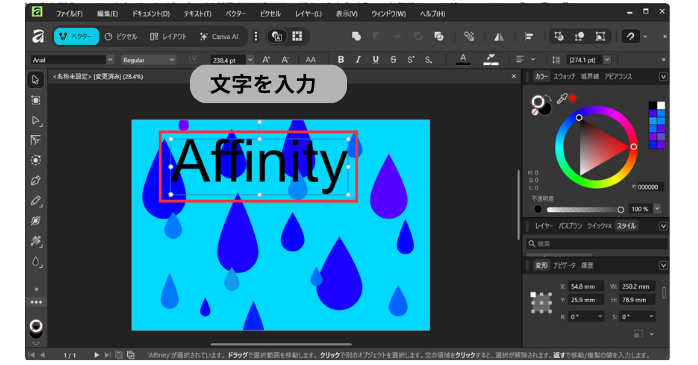The image size is (698, 365).
Task: Switch to ピクセル studio
Action: click(121, 36)
